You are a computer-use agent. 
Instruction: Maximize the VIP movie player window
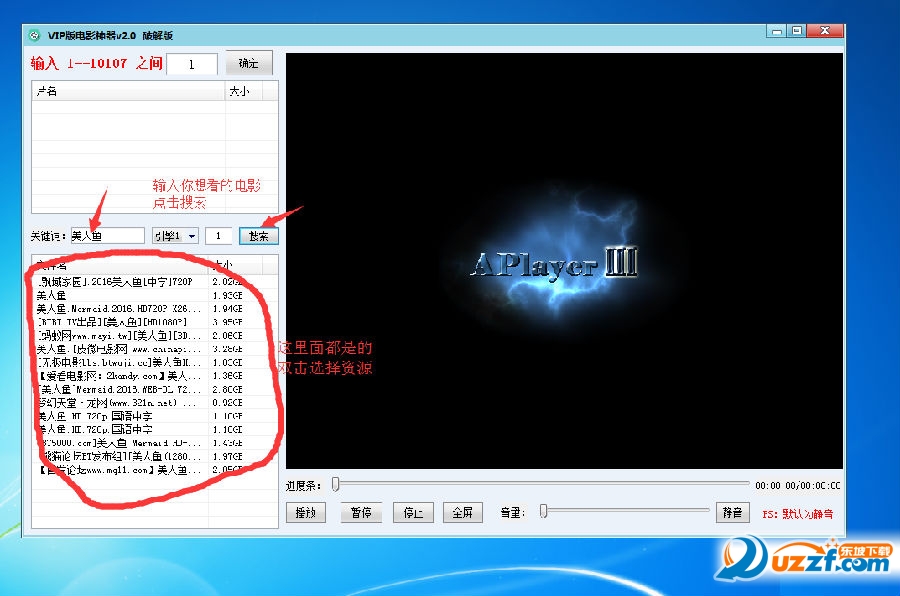click(797, 31)
